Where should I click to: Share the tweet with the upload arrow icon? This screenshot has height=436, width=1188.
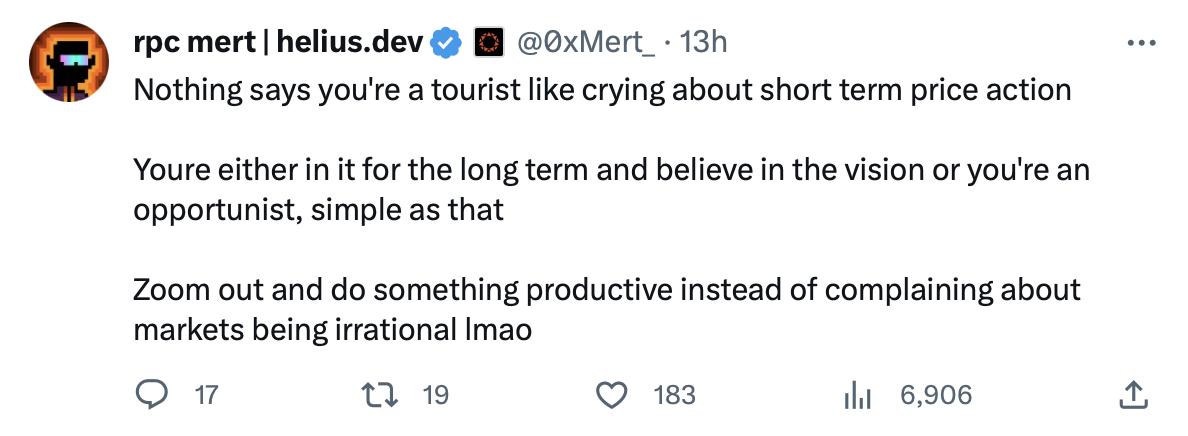tap(1132, 395)
